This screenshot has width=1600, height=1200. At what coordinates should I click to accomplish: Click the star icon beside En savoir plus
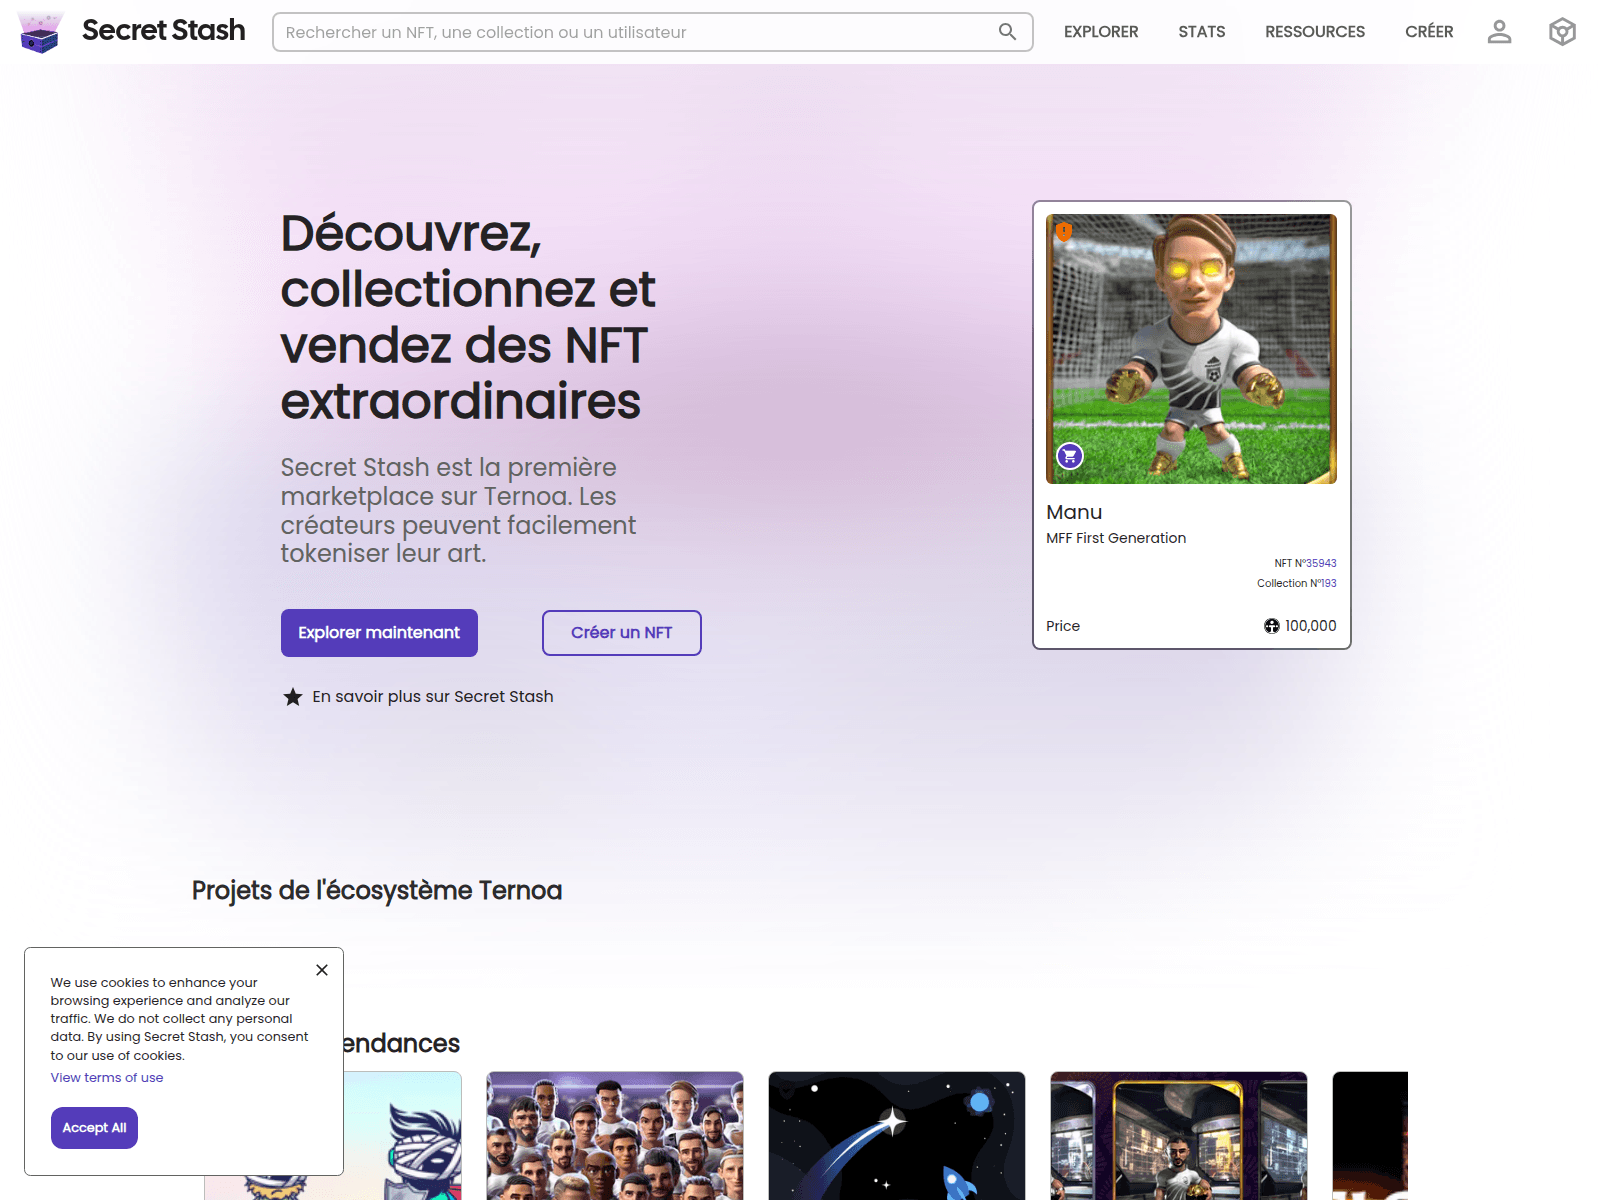tap(293, 697)
